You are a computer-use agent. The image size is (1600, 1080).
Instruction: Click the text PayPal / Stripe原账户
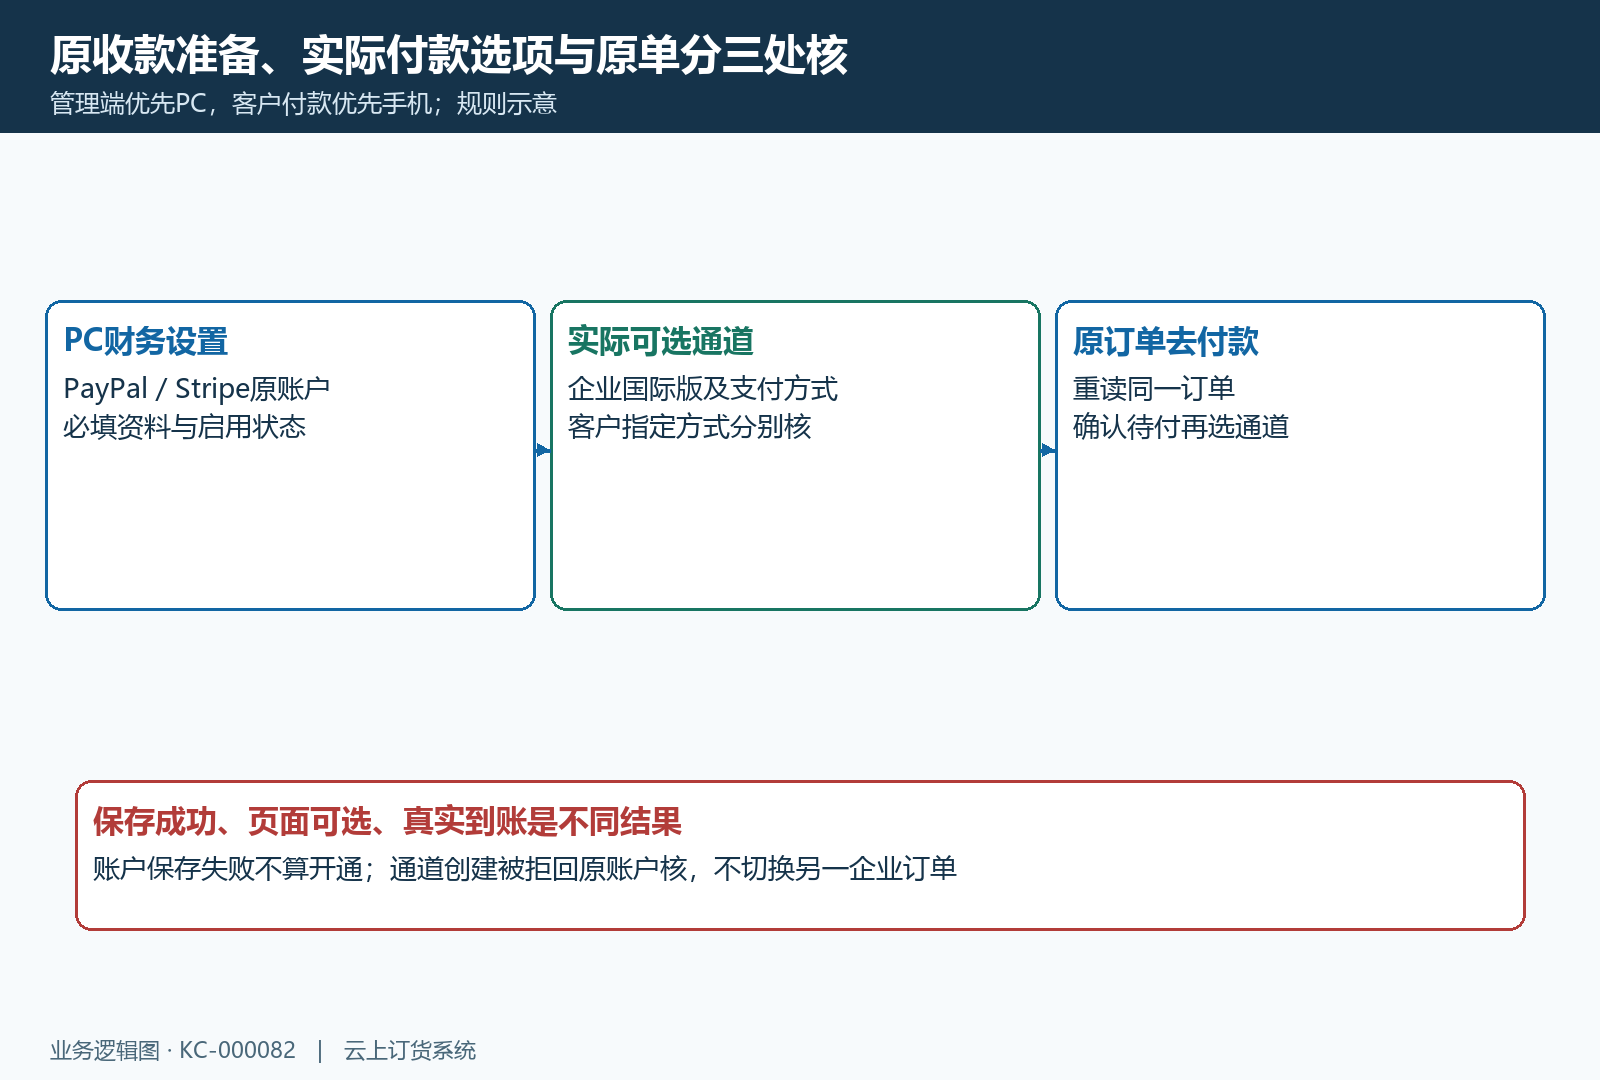coord(197,388)
